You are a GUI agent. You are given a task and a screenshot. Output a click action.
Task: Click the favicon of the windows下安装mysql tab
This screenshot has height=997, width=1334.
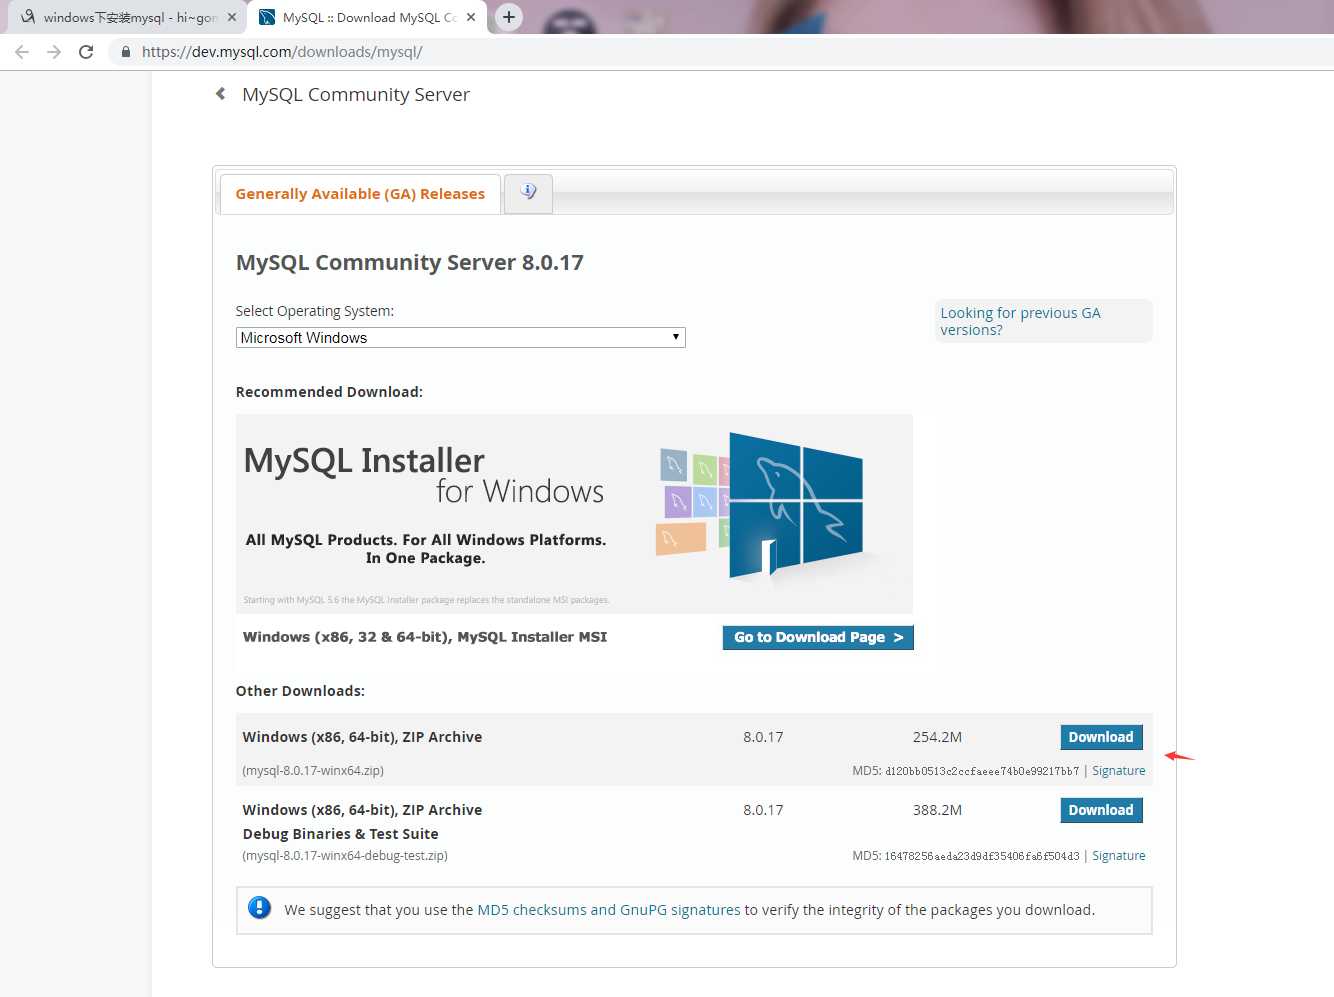28,17
